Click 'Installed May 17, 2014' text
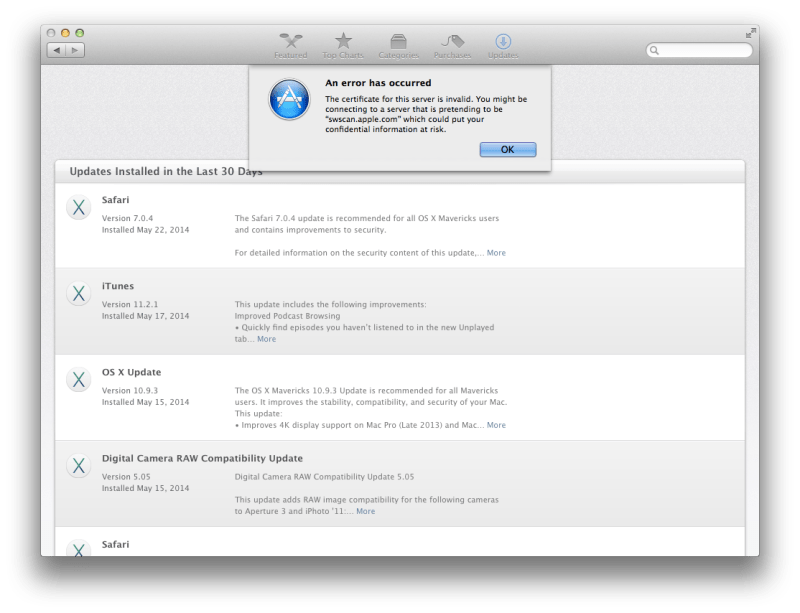Image resolution: width=800 pixels, height=613 pixels. tap(145, 316)
